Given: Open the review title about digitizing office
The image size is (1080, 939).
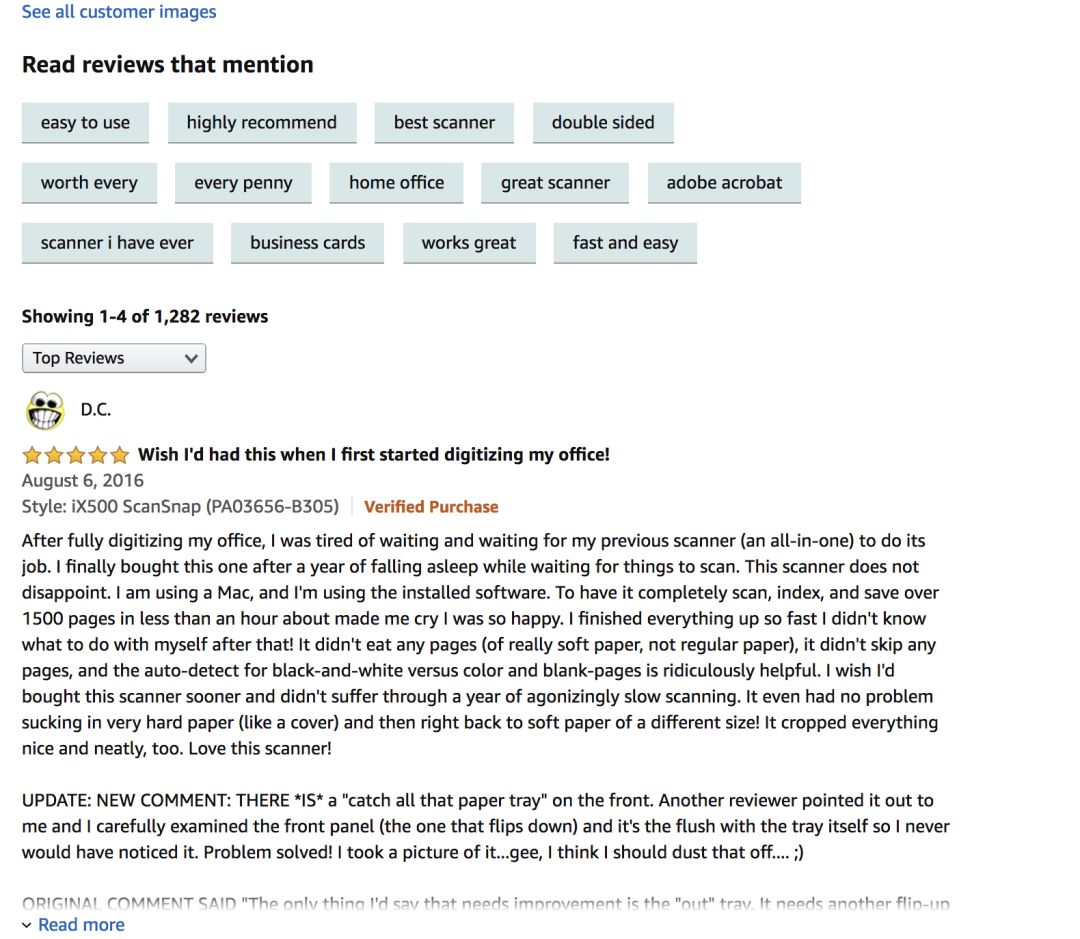Looking at the screenshot, I should coord(373,455).
